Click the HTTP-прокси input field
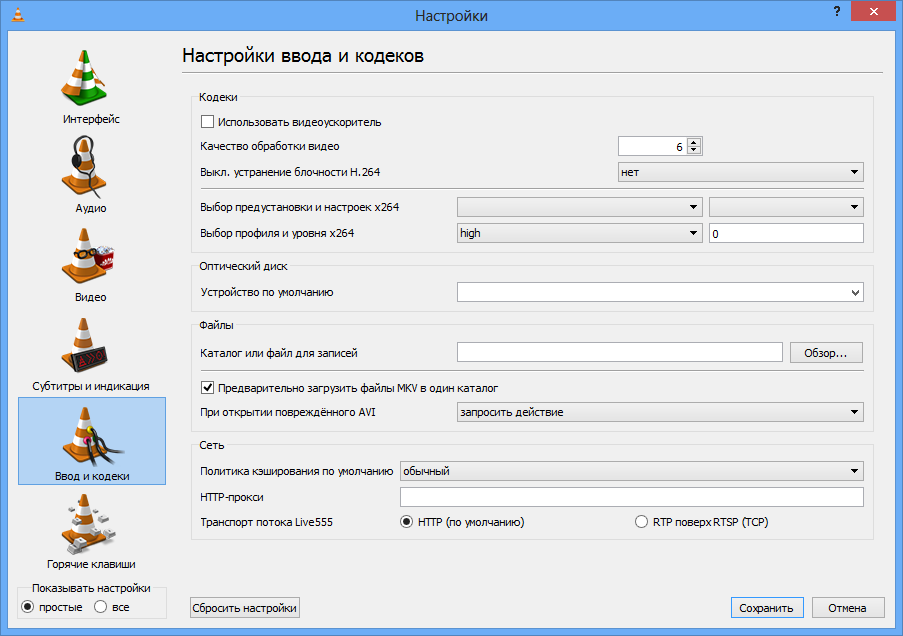Screen dimensions: 903x636 tap(632, 497)
